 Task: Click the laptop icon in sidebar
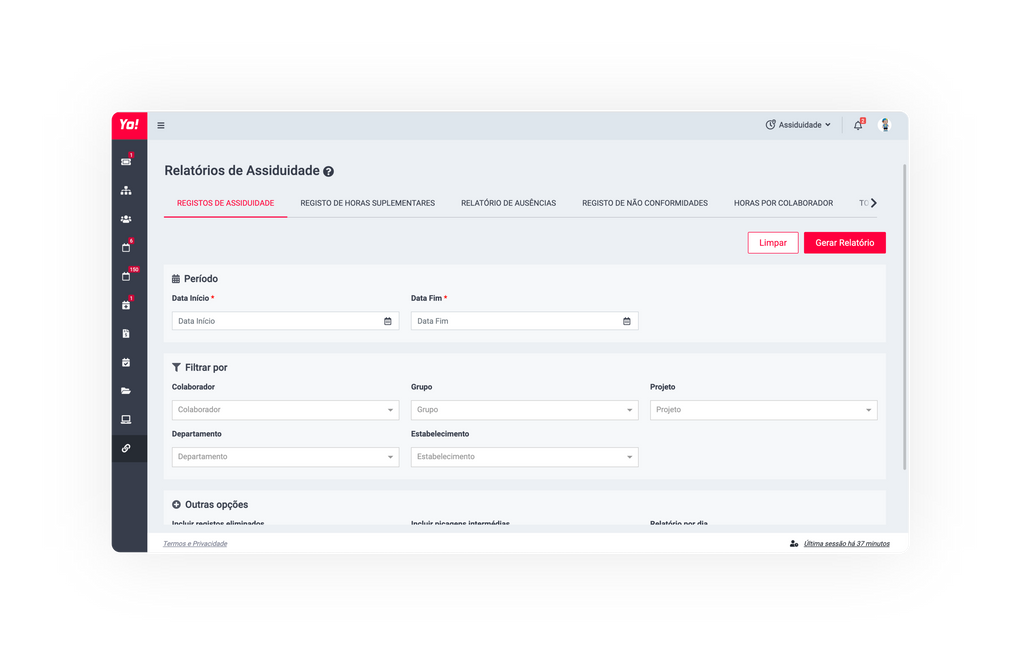[x=126, y=419]
